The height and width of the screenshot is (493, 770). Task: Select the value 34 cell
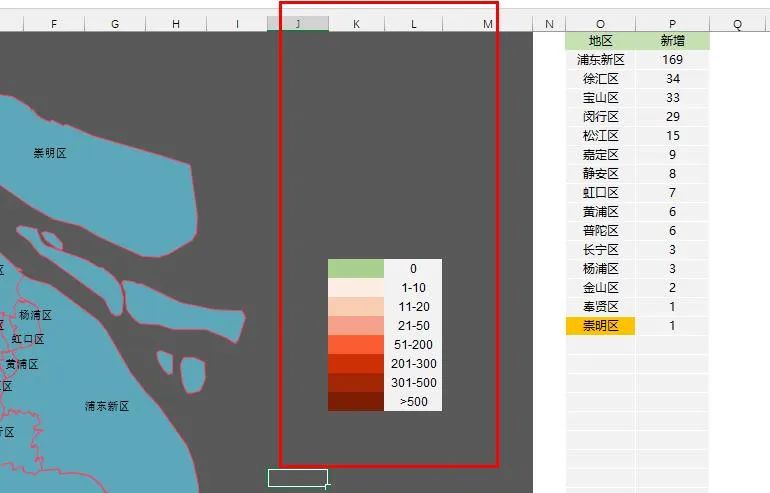click(x=672, y=79)
